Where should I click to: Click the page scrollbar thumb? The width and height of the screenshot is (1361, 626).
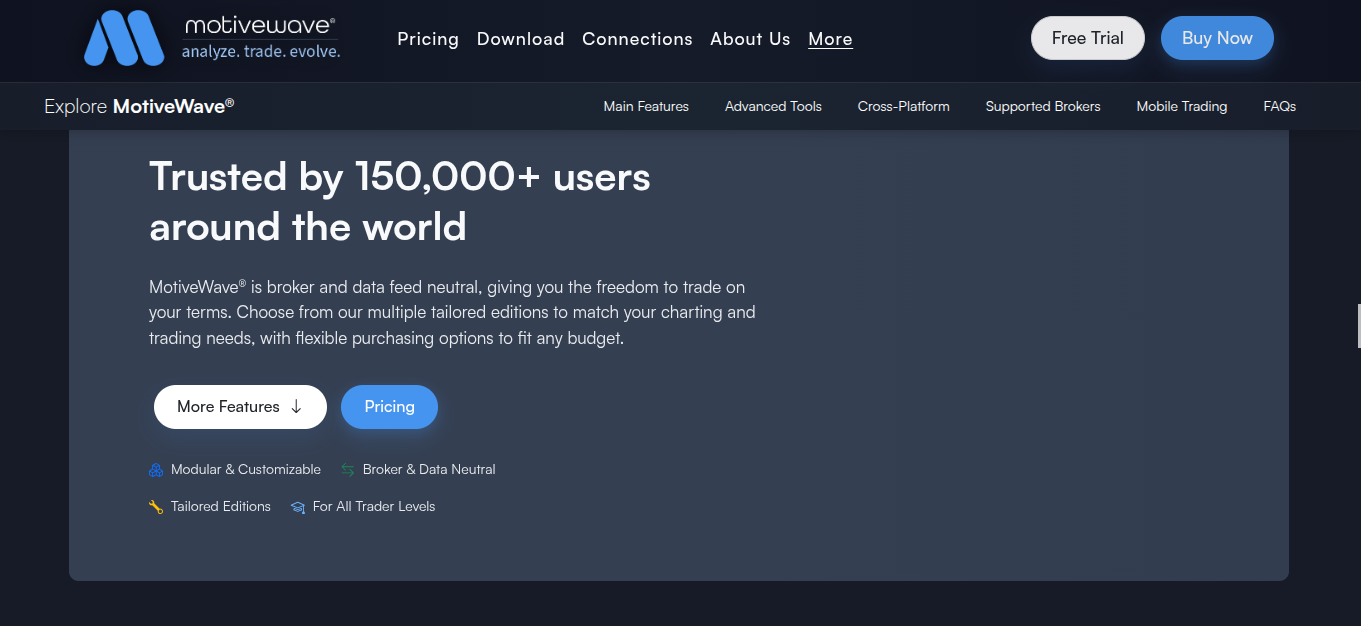[1358, 326]
